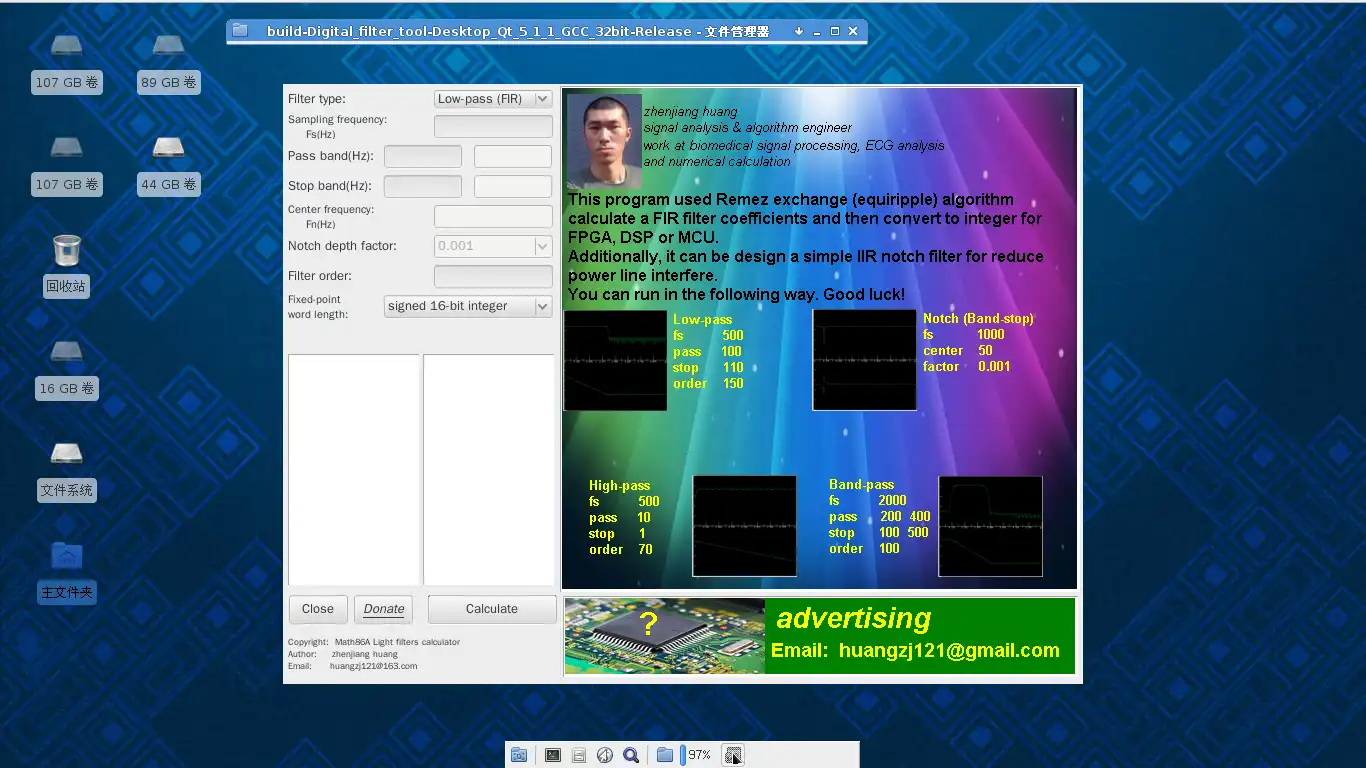Screen dimensions: 1366x768
Task: Click the Low-pass example response graph
Action: (x=615, y=360)
